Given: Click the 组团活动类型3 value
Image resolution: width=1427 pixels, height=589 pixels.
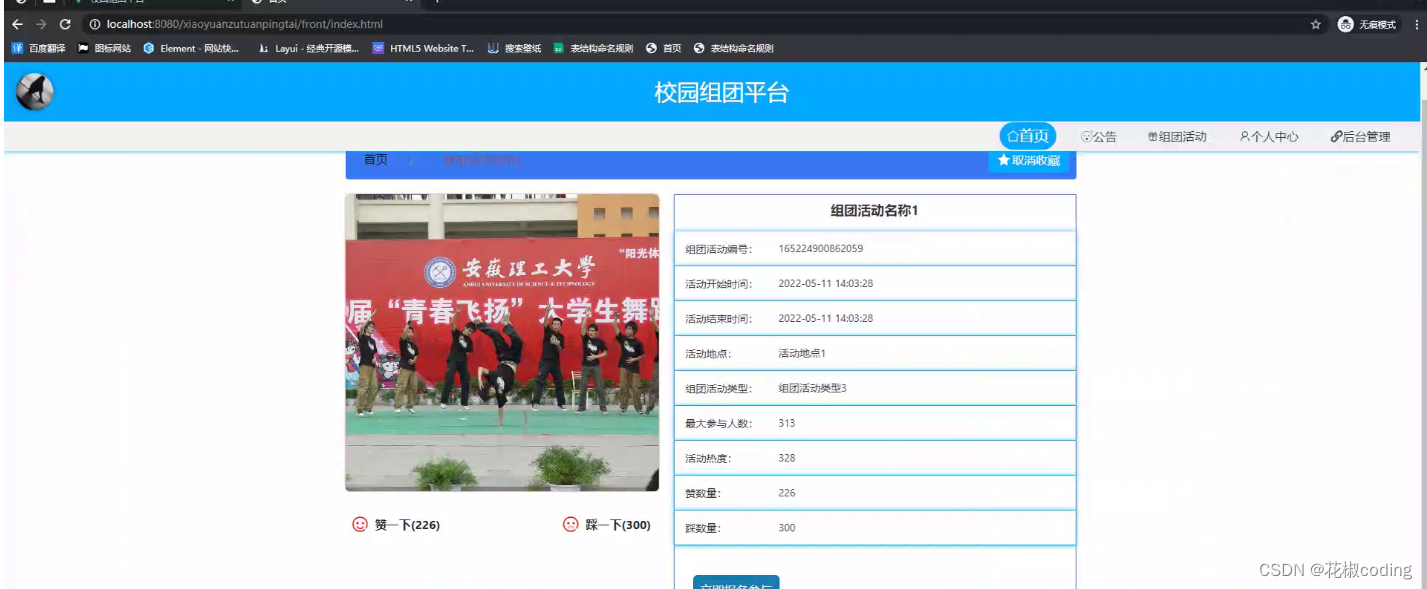Looking at the screenshot, I should (x=812, y=388).
